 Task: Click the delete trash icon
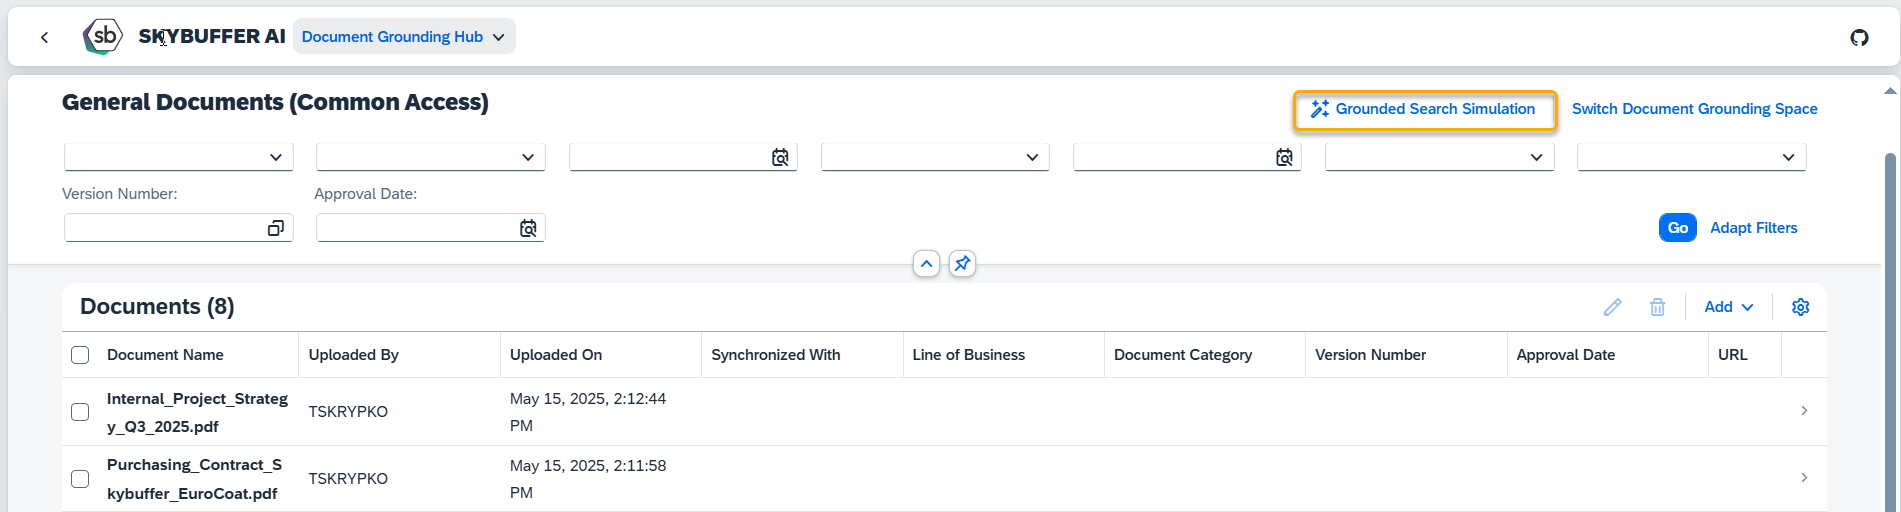tap(1657, 307)
